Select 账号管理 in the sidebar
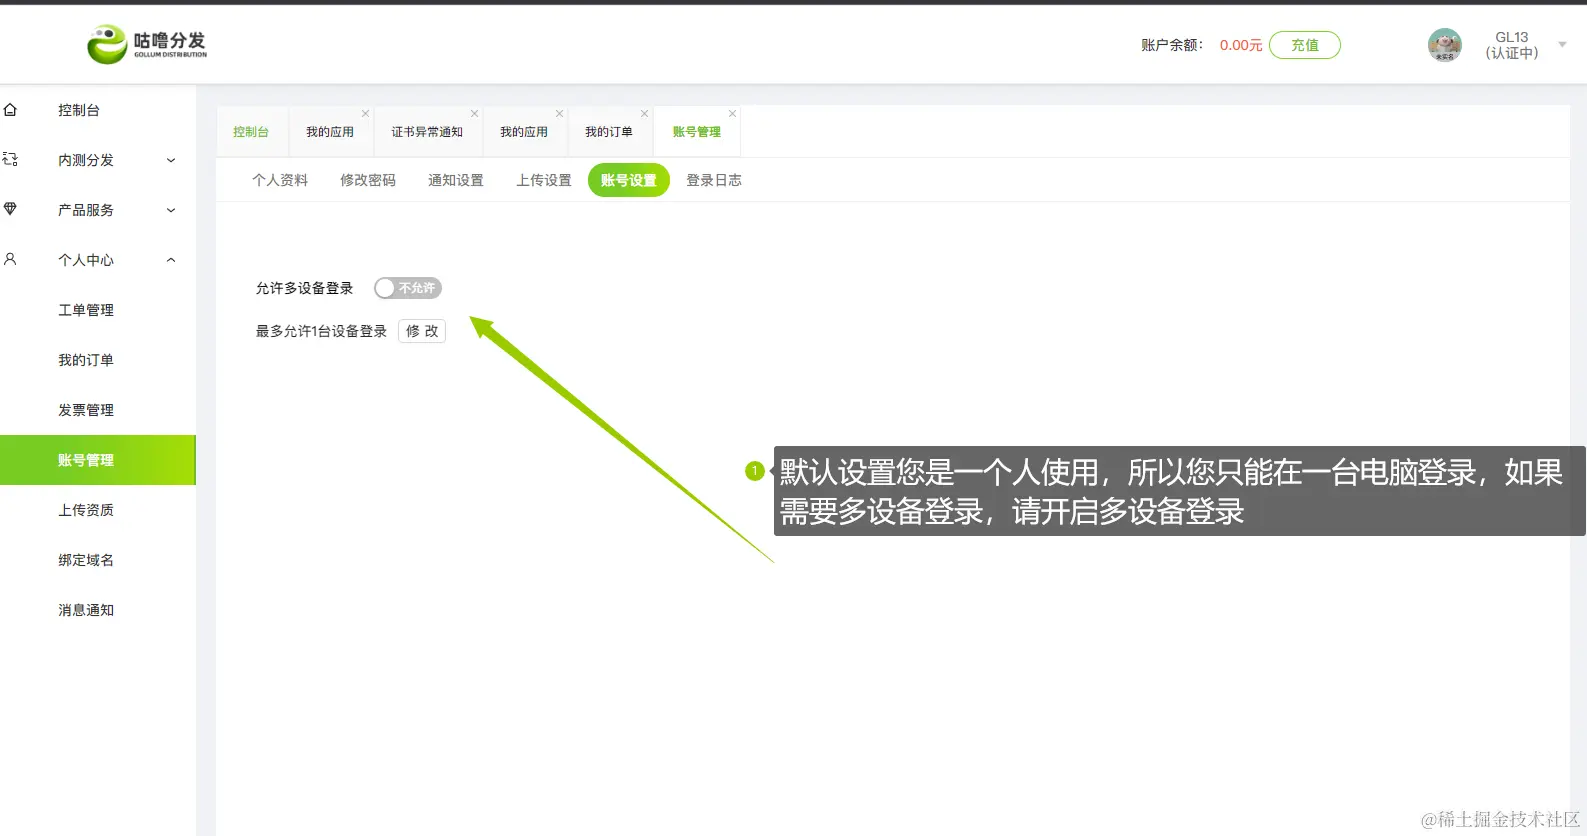Viewport: 1587px width, 836px height. [98, 460]
